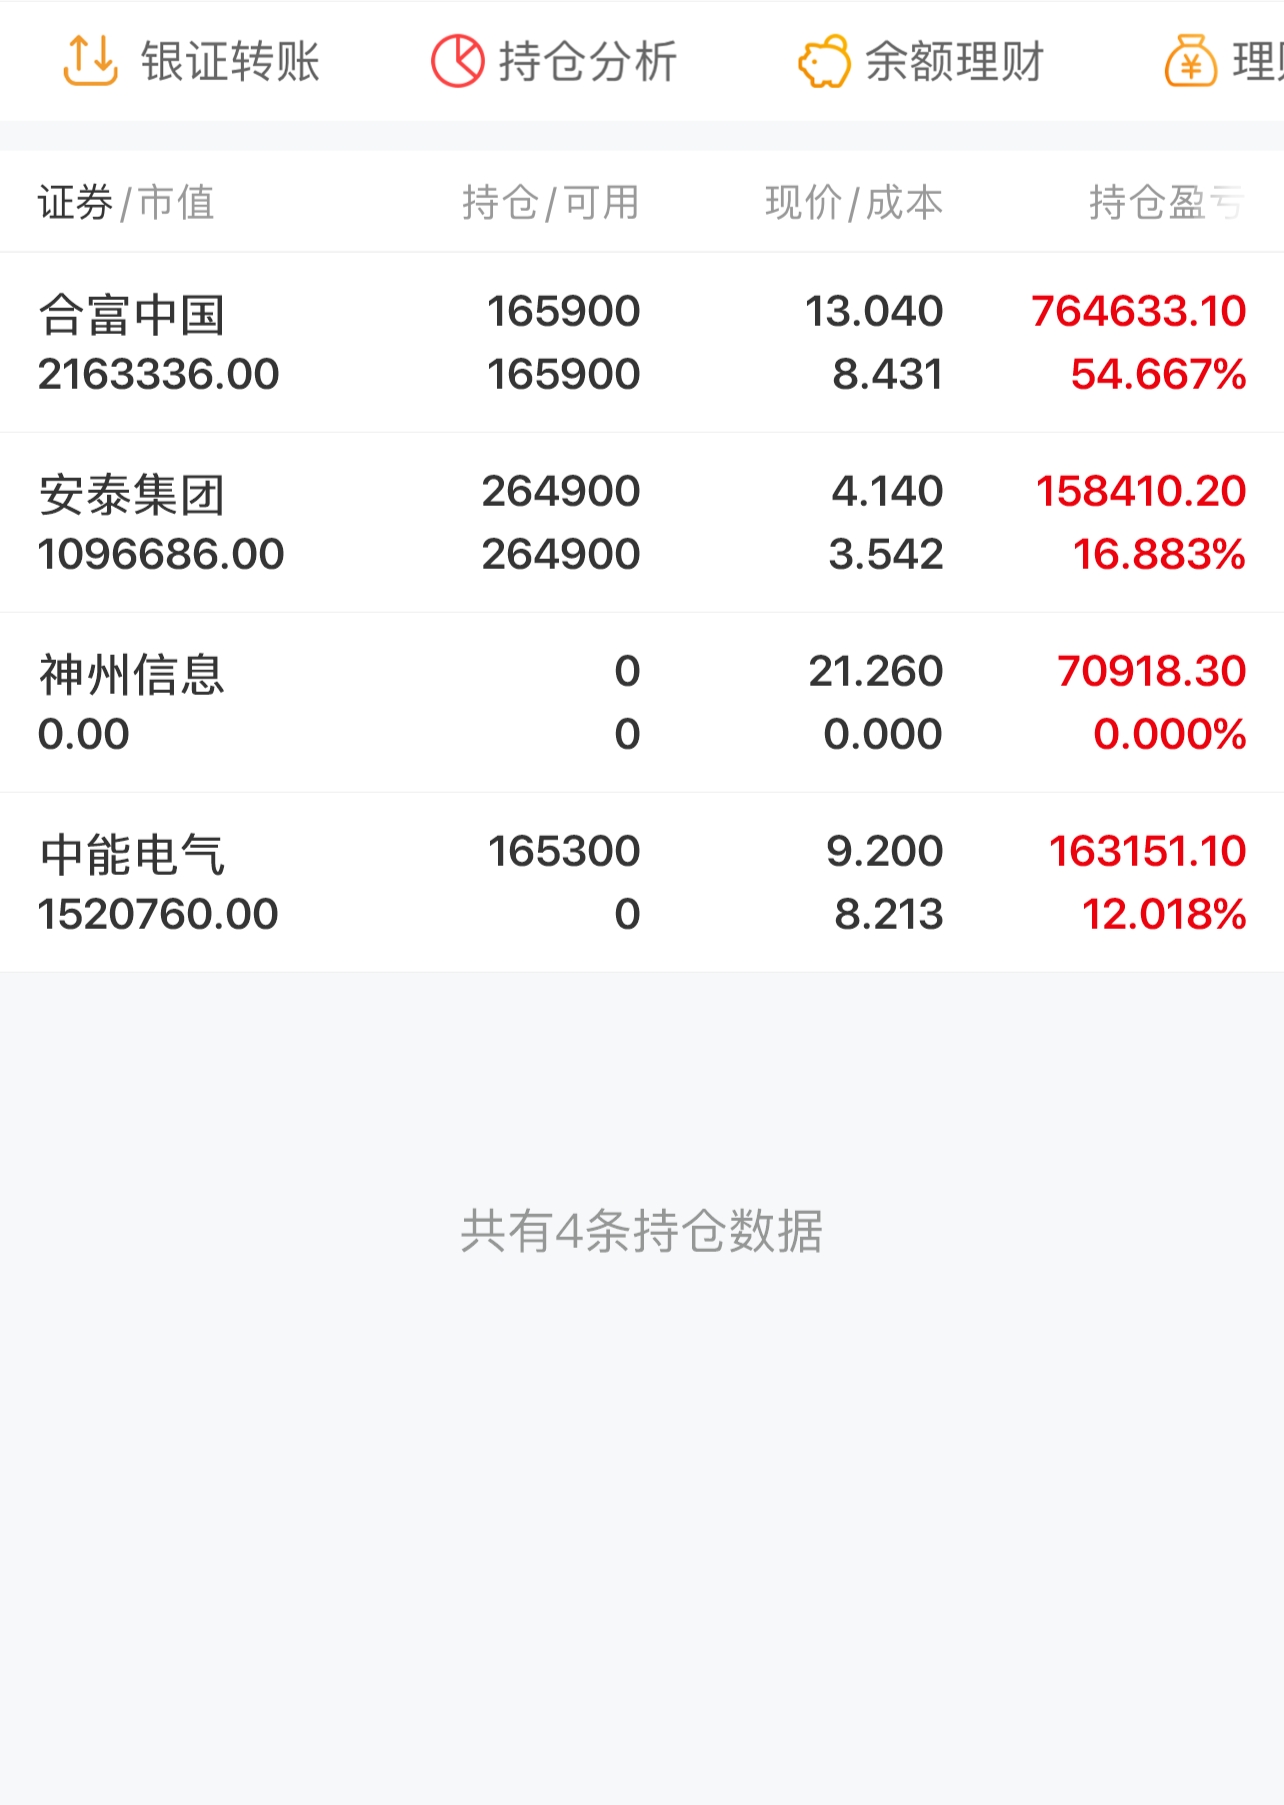This screenshot has height=1805, width=1284.
Task: Tap the 持仓盈亏 column header
Action: 1167,202
